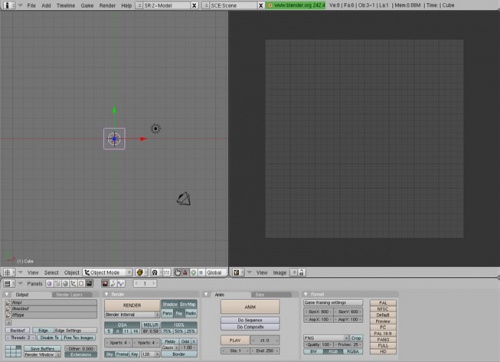Click the Quality: 100 number field
Screen dimensions: 500x362
click(318, 345)
